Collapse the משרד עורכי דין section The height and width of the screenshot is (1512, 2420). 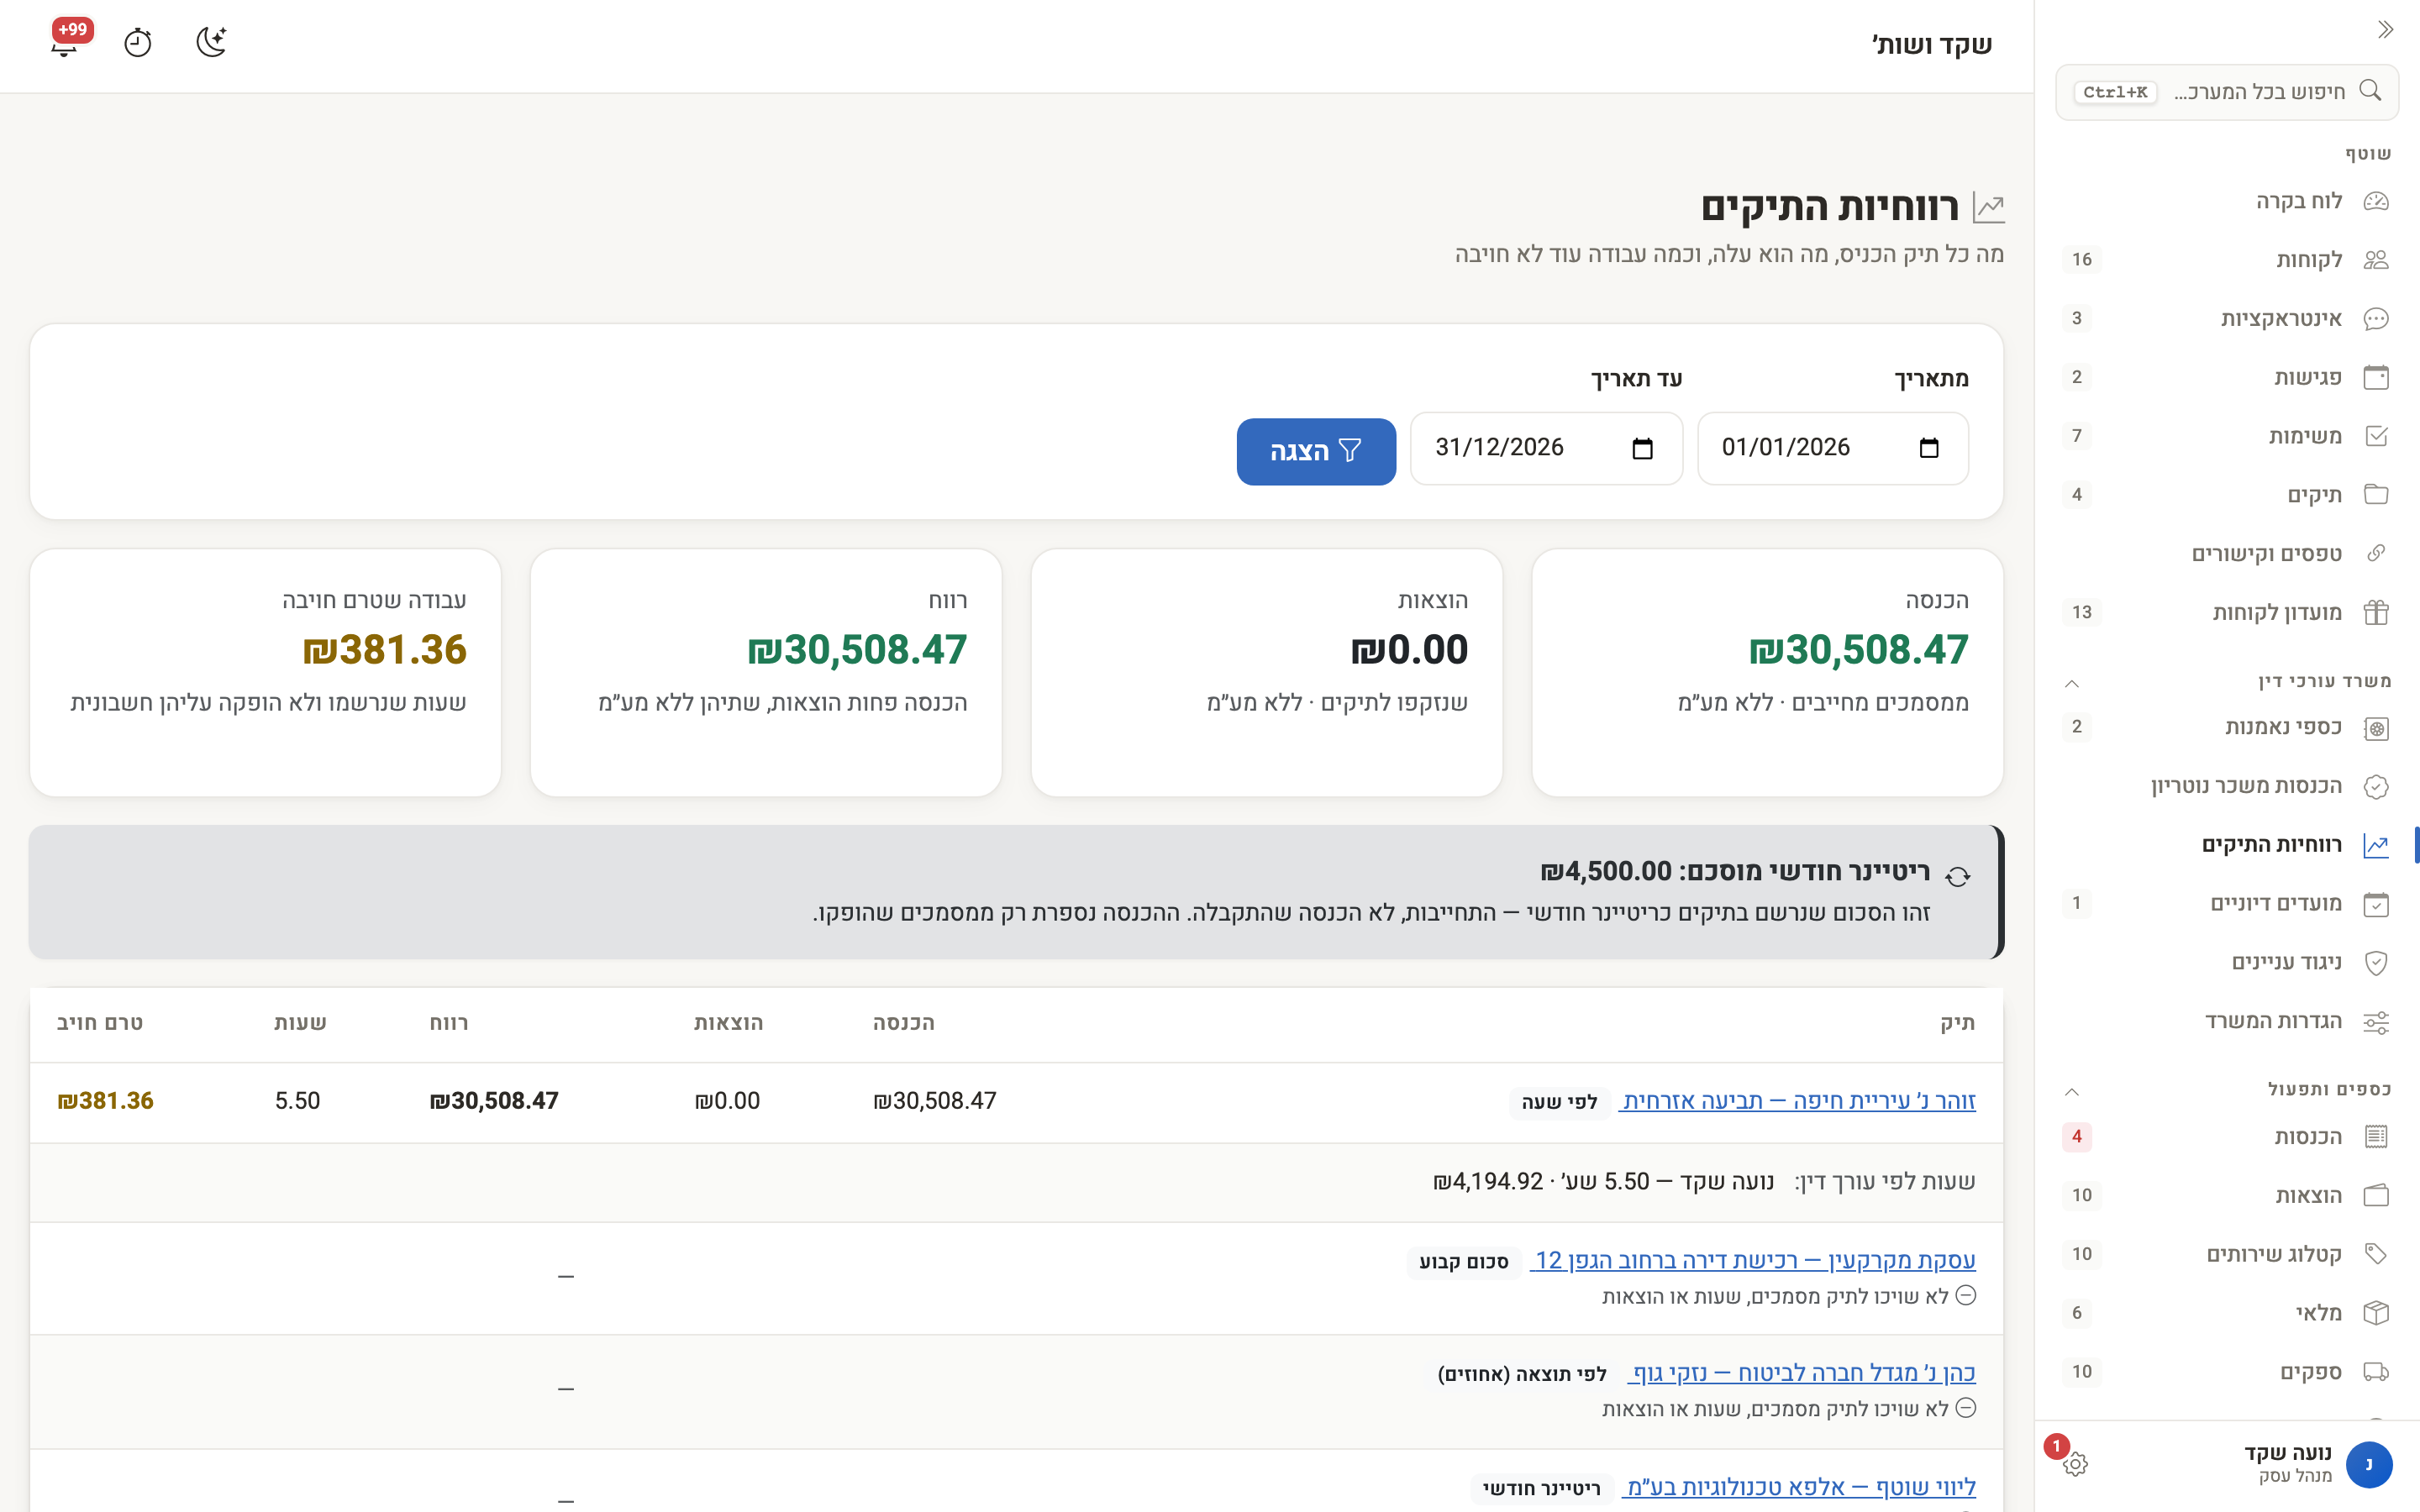(x=2072, y=683)
